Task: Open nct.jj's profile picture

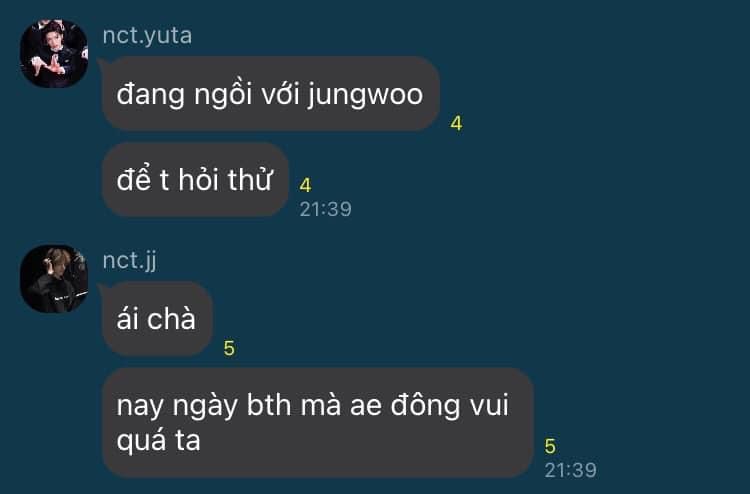Action: (x=54, y=279)
